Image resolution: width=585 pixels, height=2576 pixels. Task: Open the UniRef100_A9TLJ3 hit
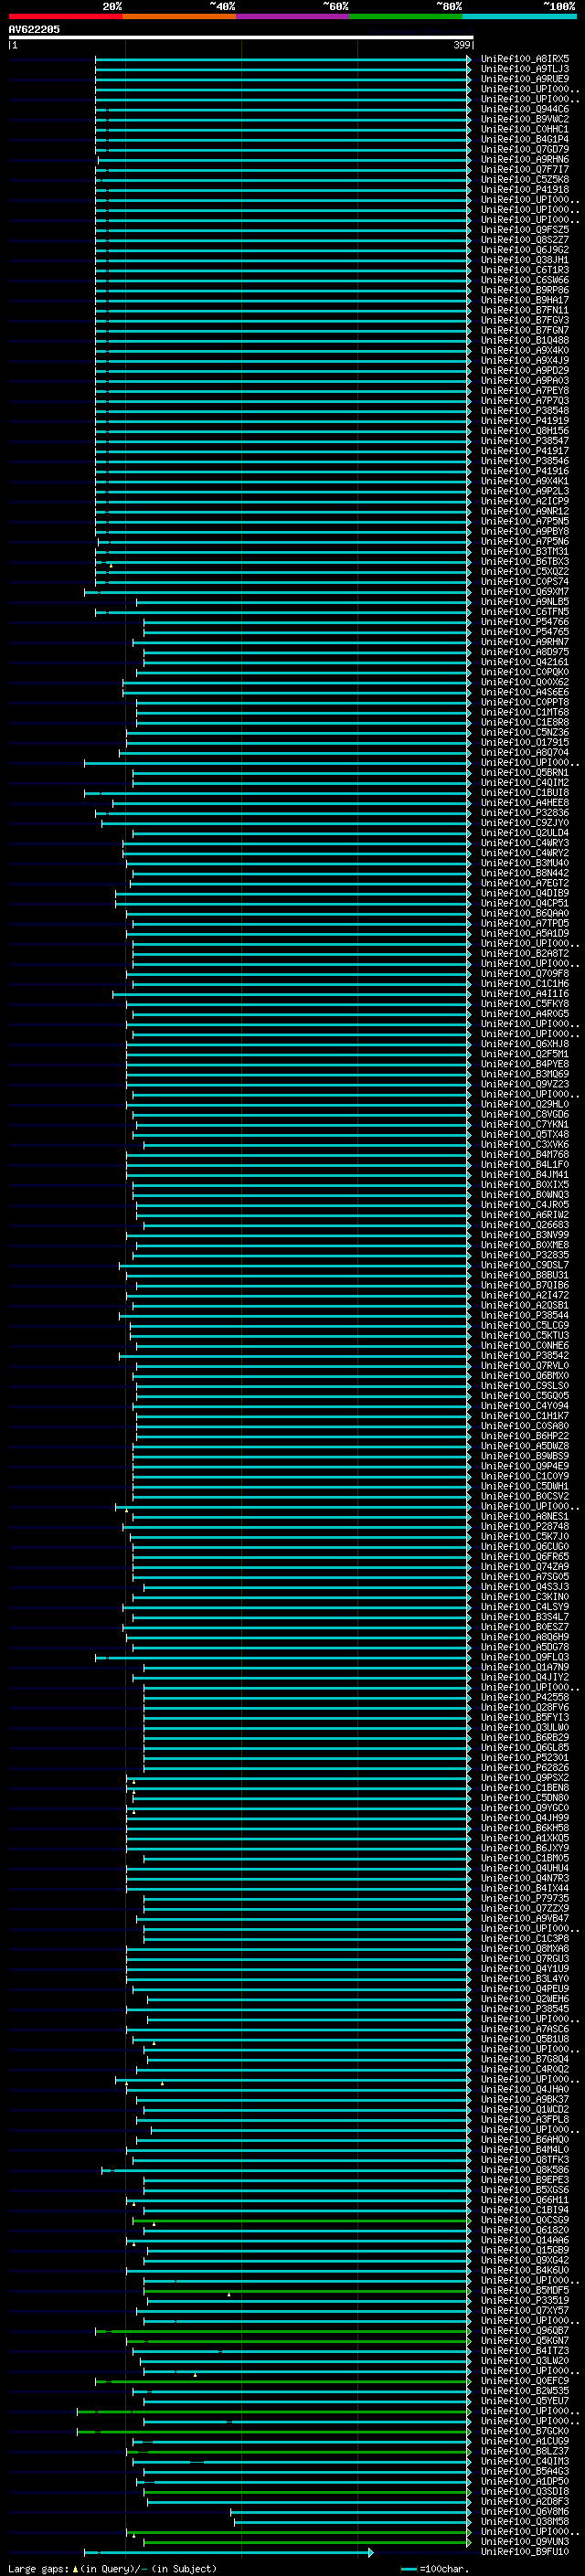tap(524, 69)
